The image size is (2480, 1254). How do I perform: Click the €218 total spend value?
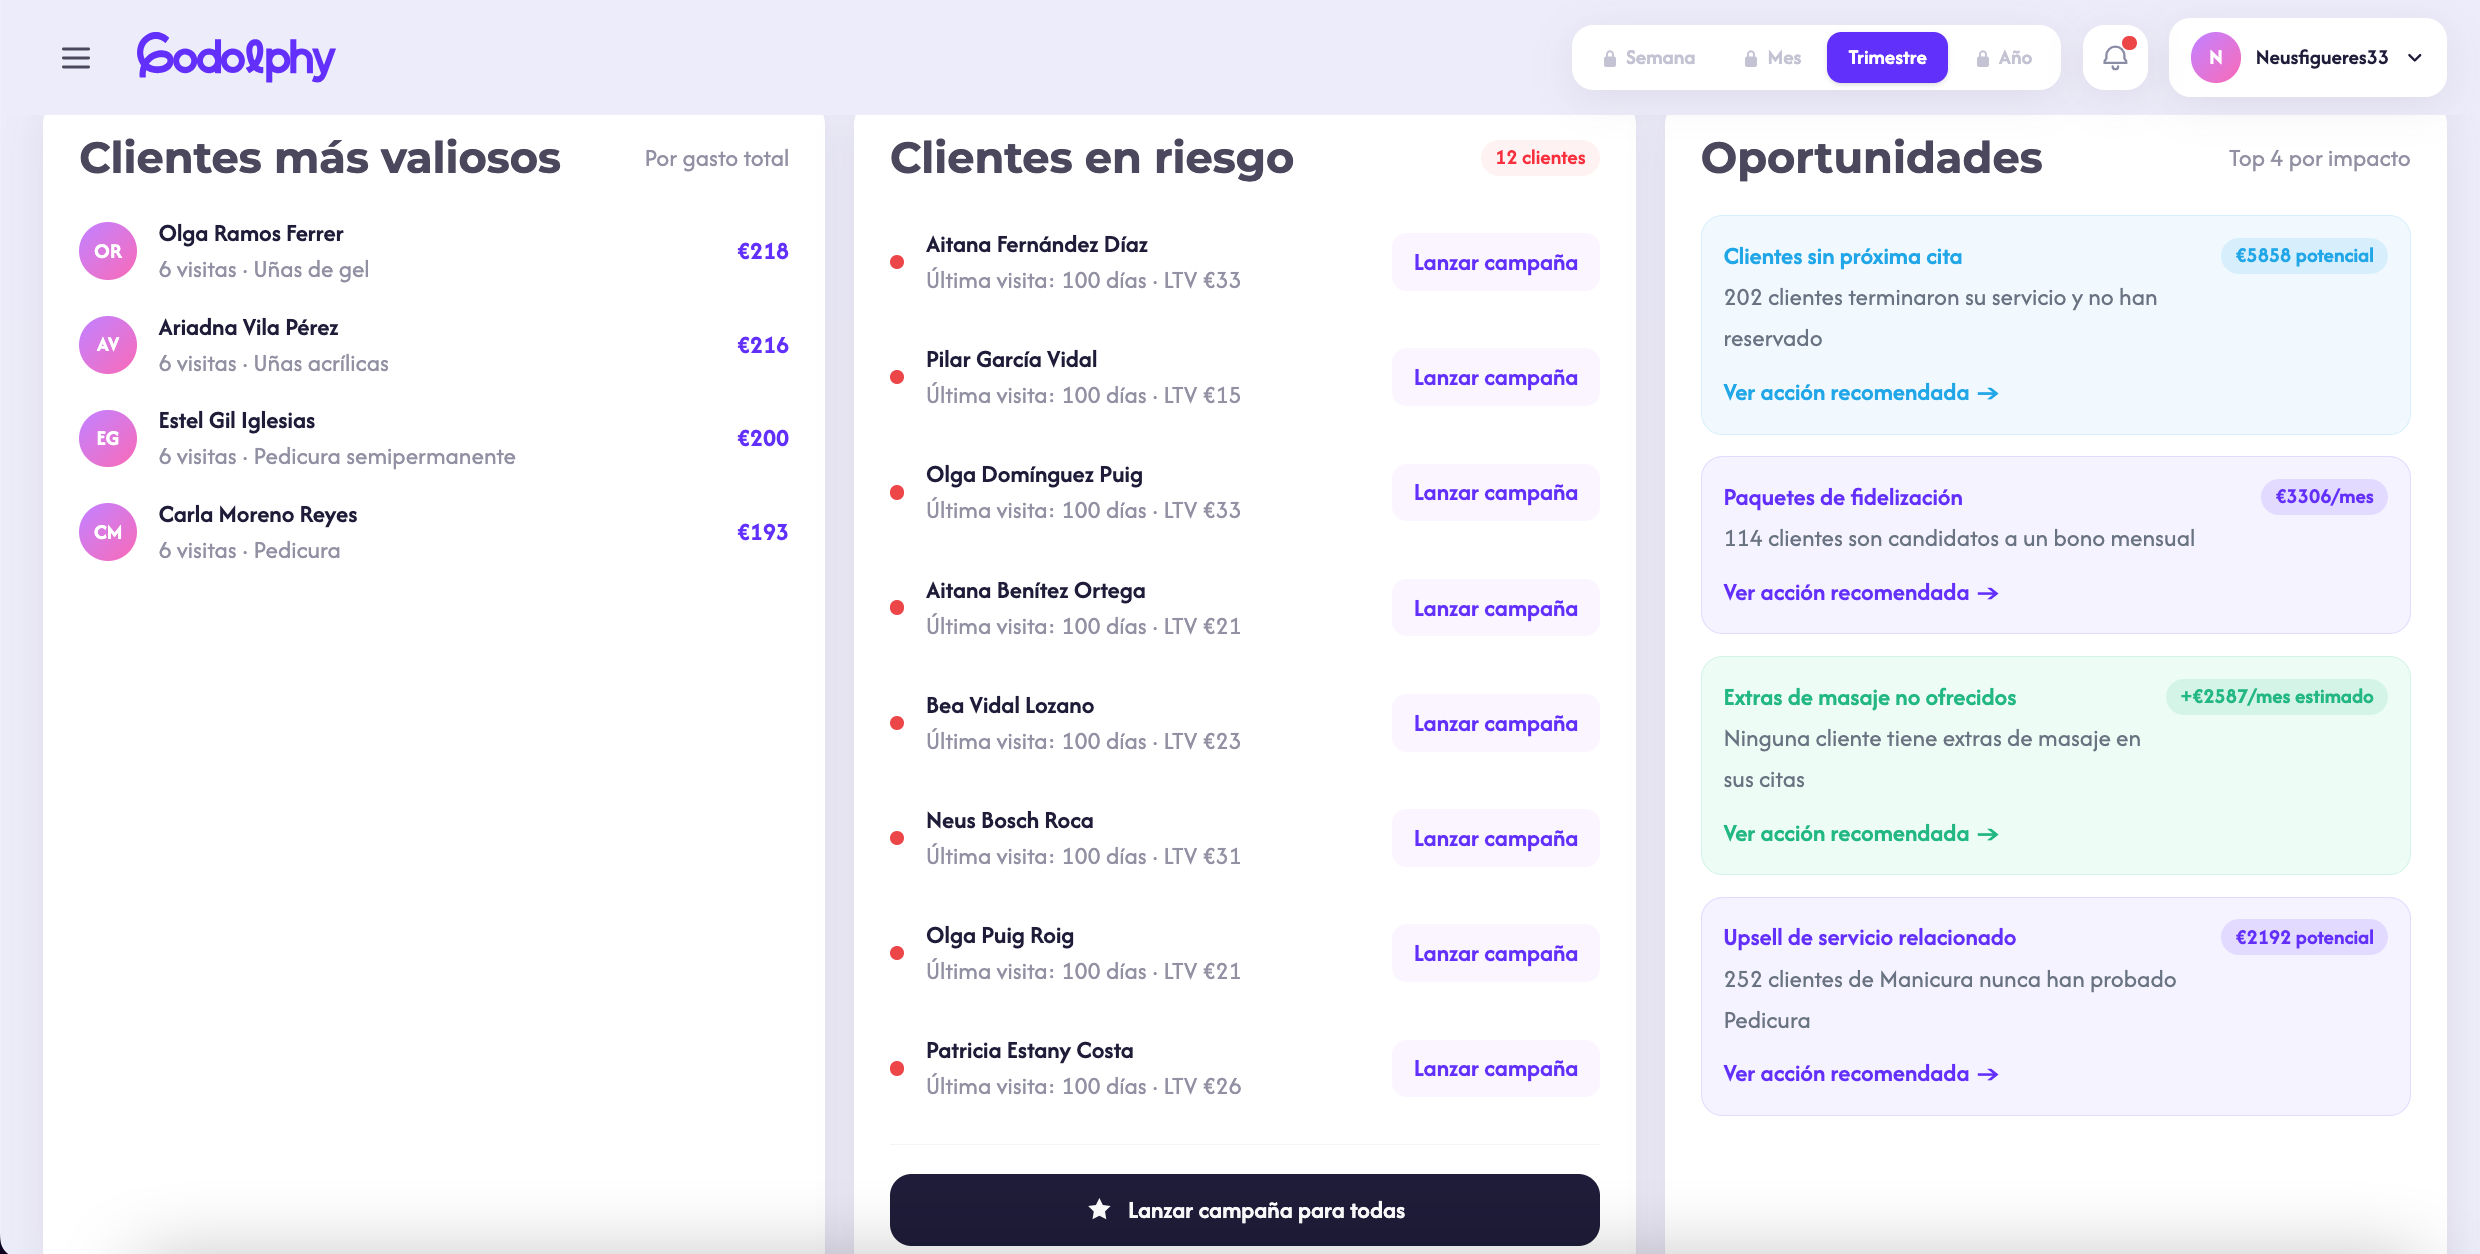click(763, 251)
